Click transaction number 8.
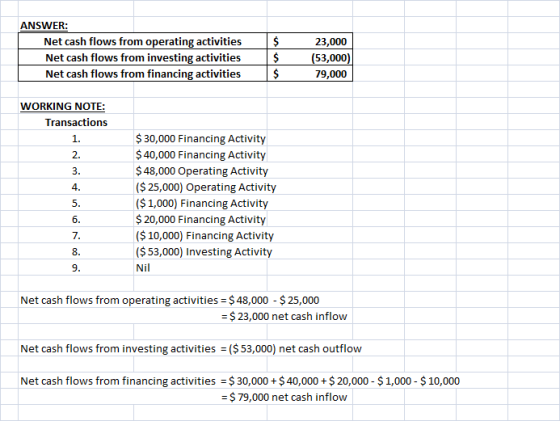This screenshot has height=421, width=560. pos(76,252)
